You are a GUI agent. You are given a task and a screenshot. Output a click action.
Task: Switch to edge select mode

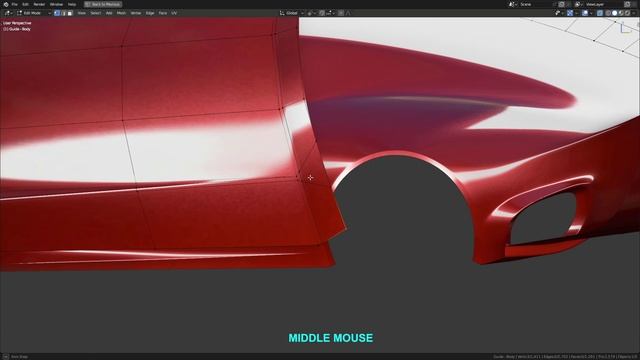coord(64,13)
